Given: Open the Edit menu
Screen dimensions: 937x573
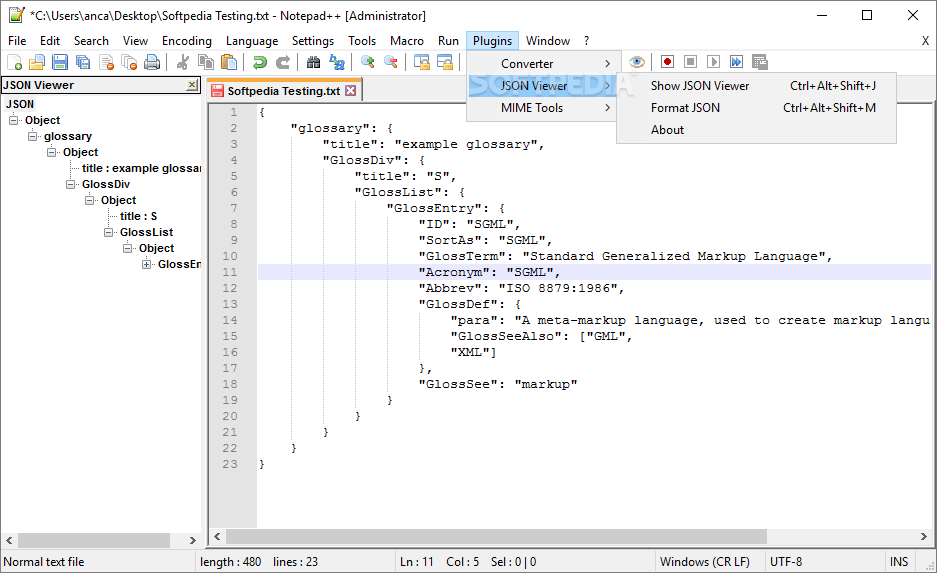Looking at the screenshot, I should click(50, 41).
